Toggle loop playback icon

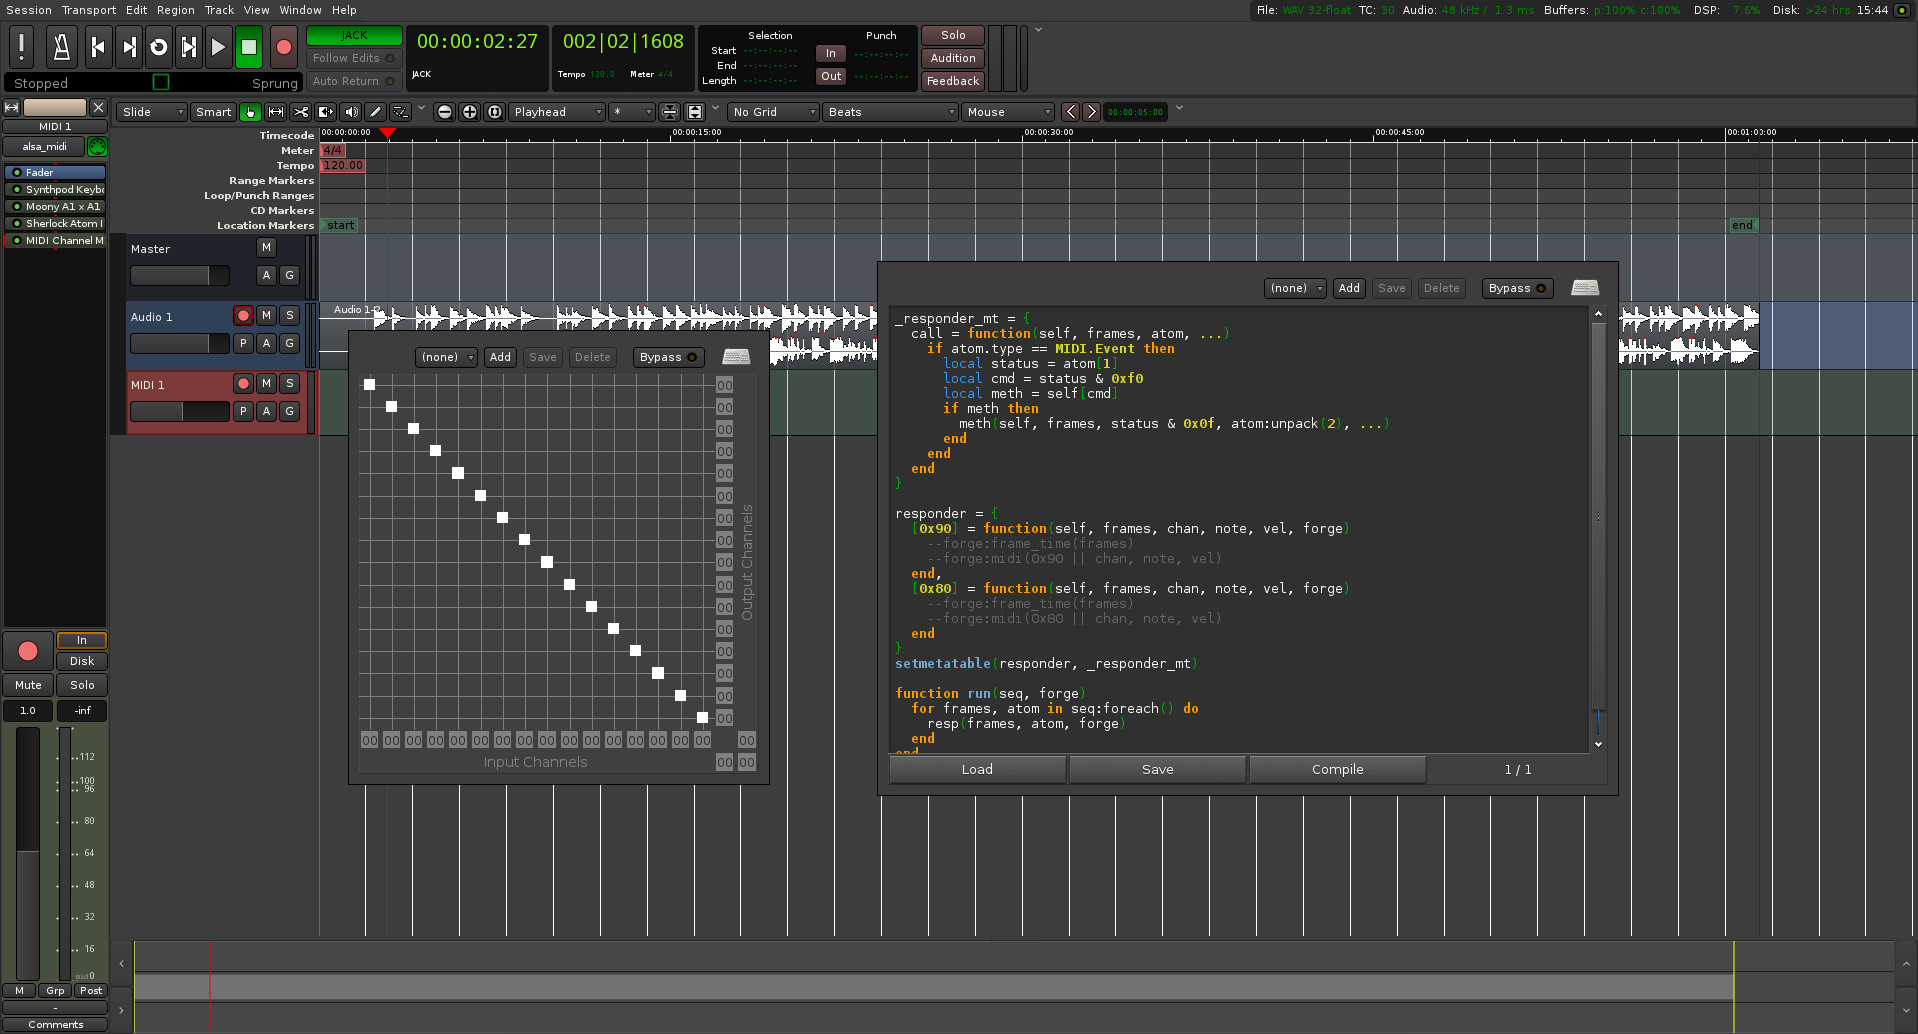158,47
